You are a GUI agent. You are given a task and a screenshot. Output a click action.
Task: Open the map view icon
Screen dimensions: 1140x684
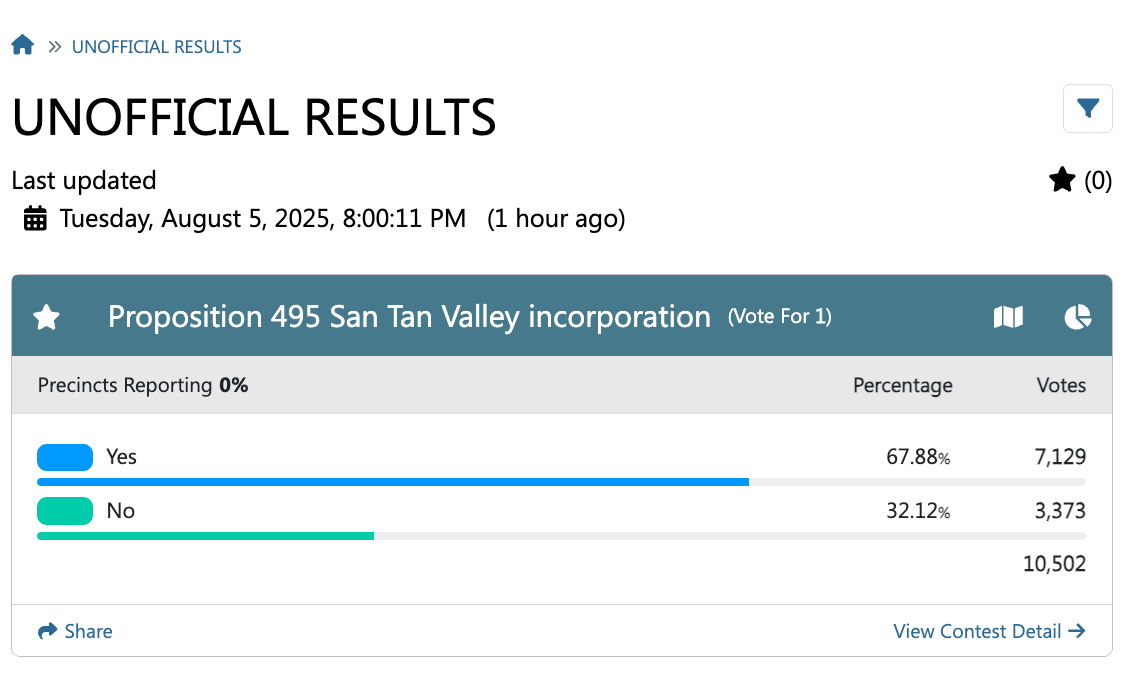1008,318
